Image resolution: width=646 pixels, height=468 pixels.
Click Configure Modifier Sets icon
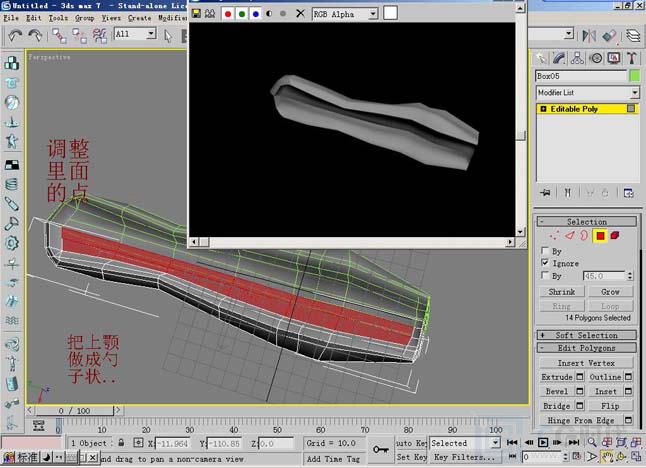pos(628,192)
